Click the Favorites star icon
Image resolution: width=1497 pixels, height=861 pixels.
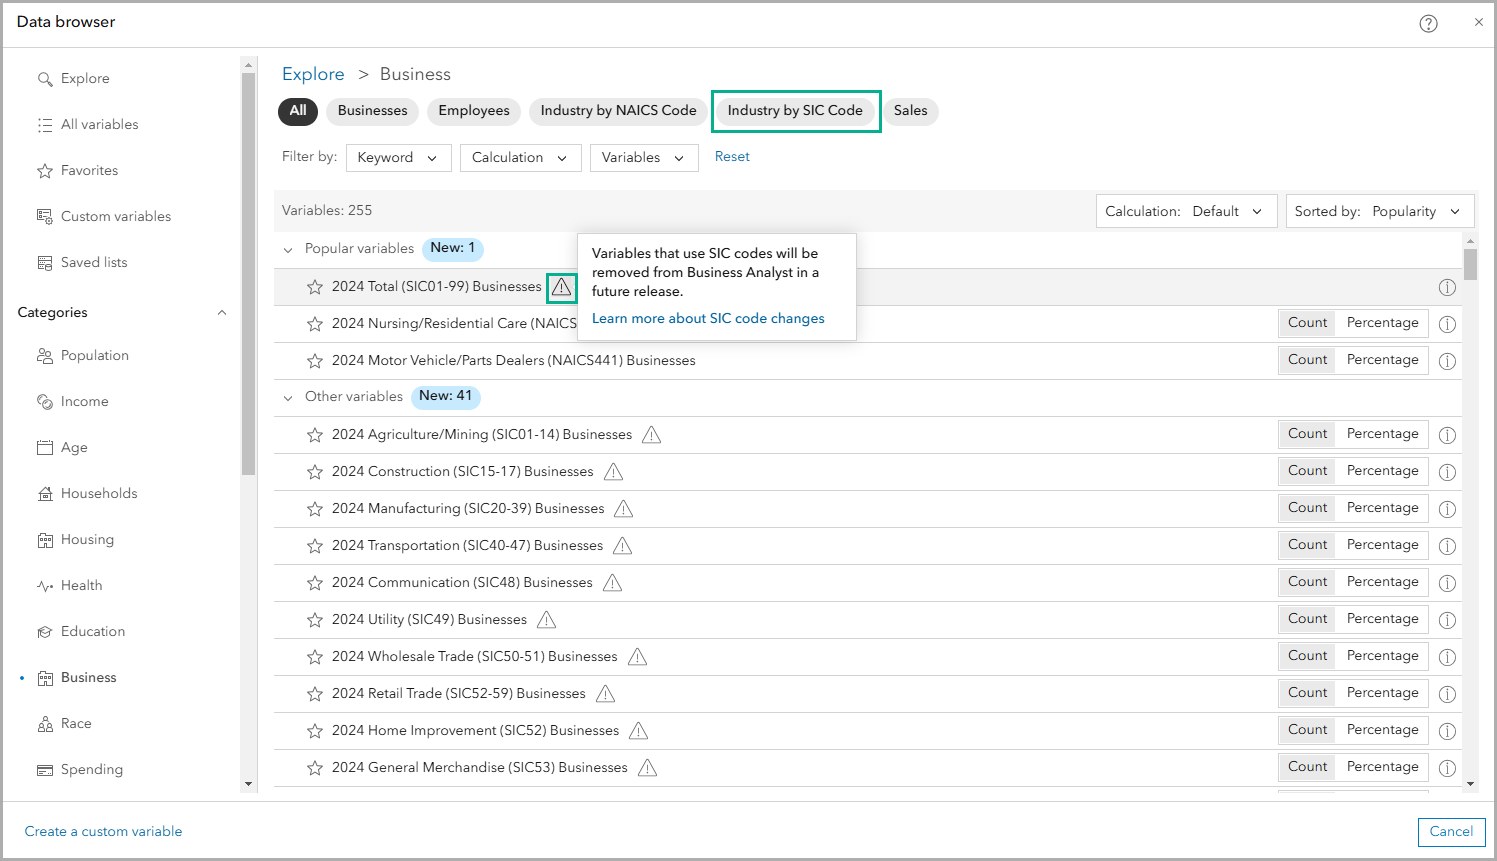[x=45, y=170]
